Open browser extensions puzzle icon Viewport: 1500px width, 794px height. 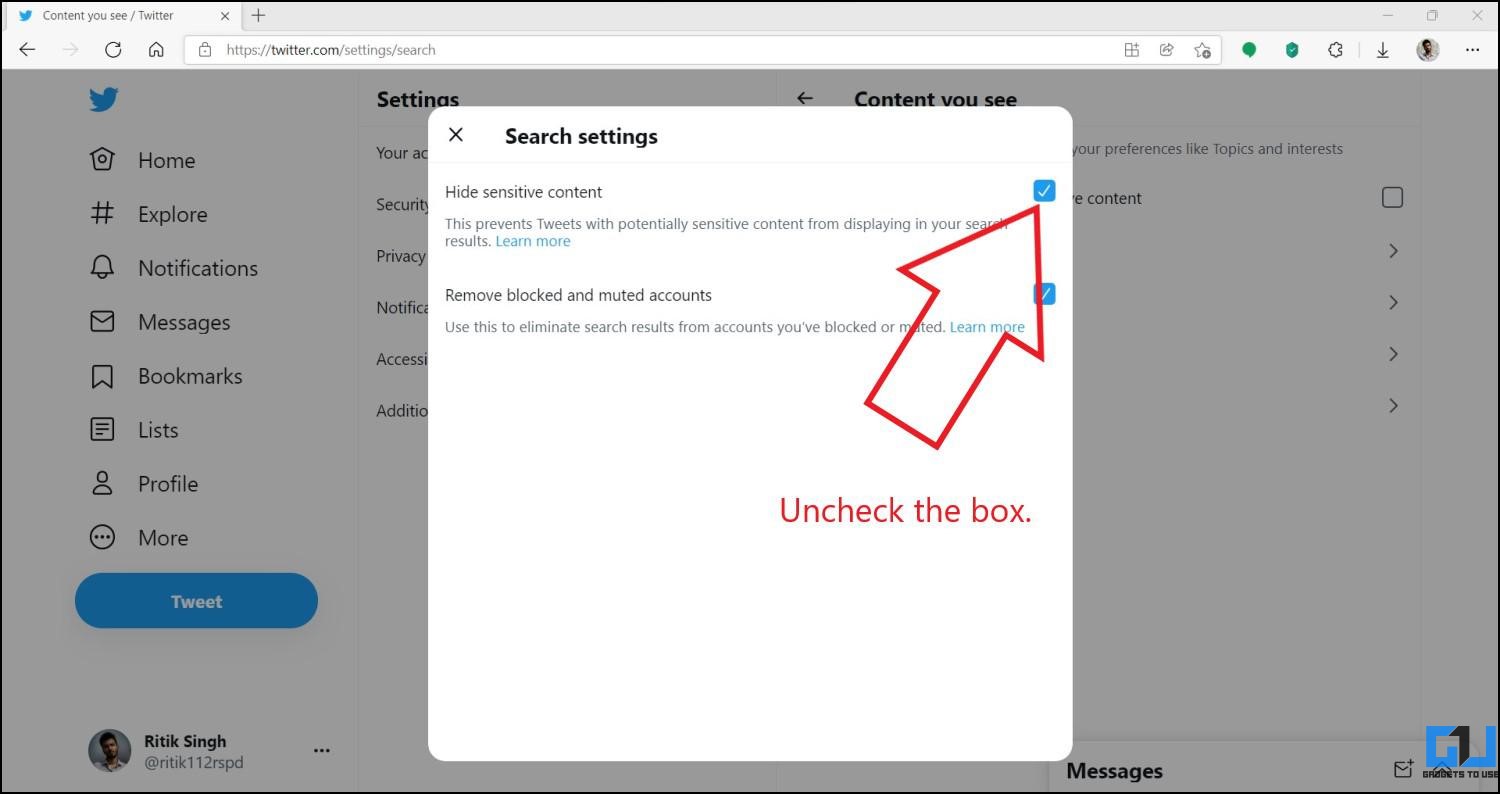coord(1335,50)
